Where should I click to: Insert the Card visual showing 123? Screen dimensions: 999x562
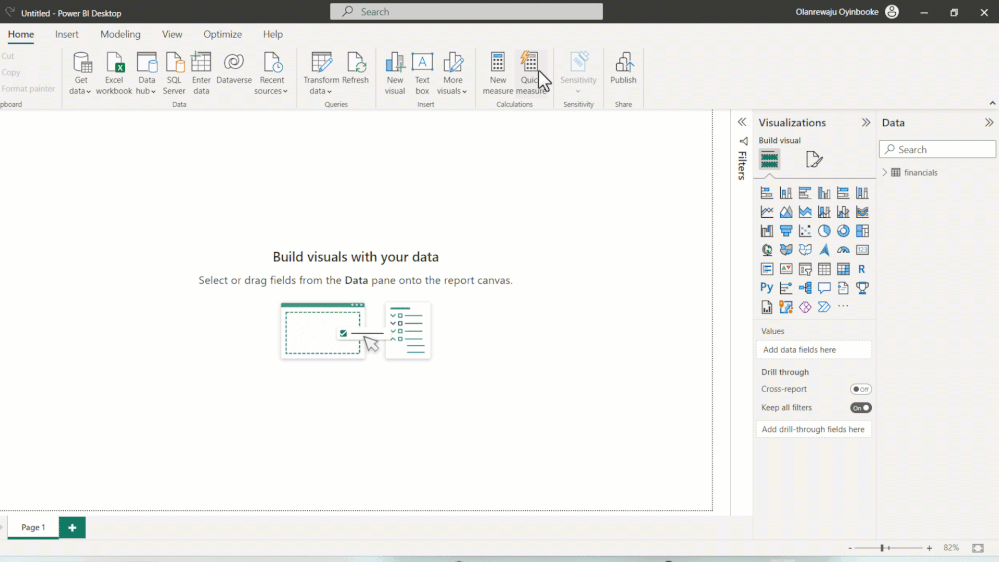(x=862, y=250)
